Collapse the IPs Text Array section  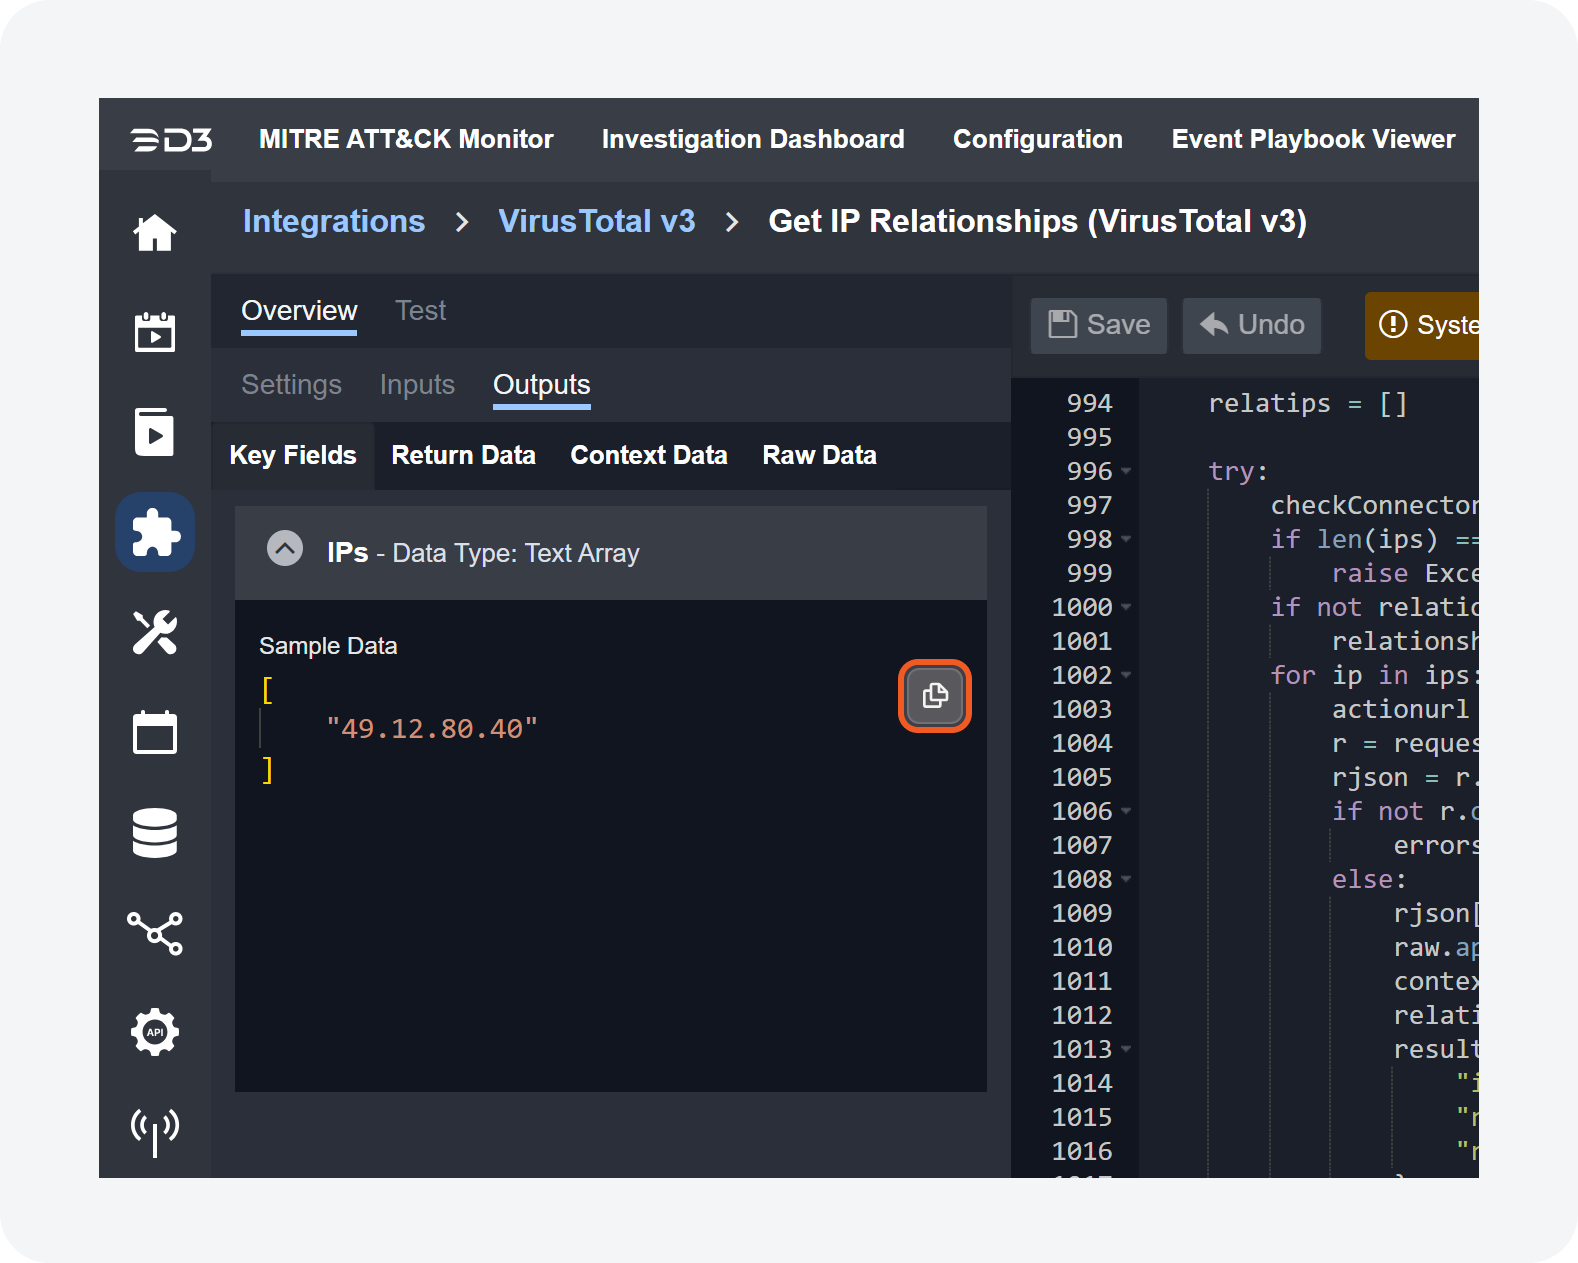click(285, 549)
